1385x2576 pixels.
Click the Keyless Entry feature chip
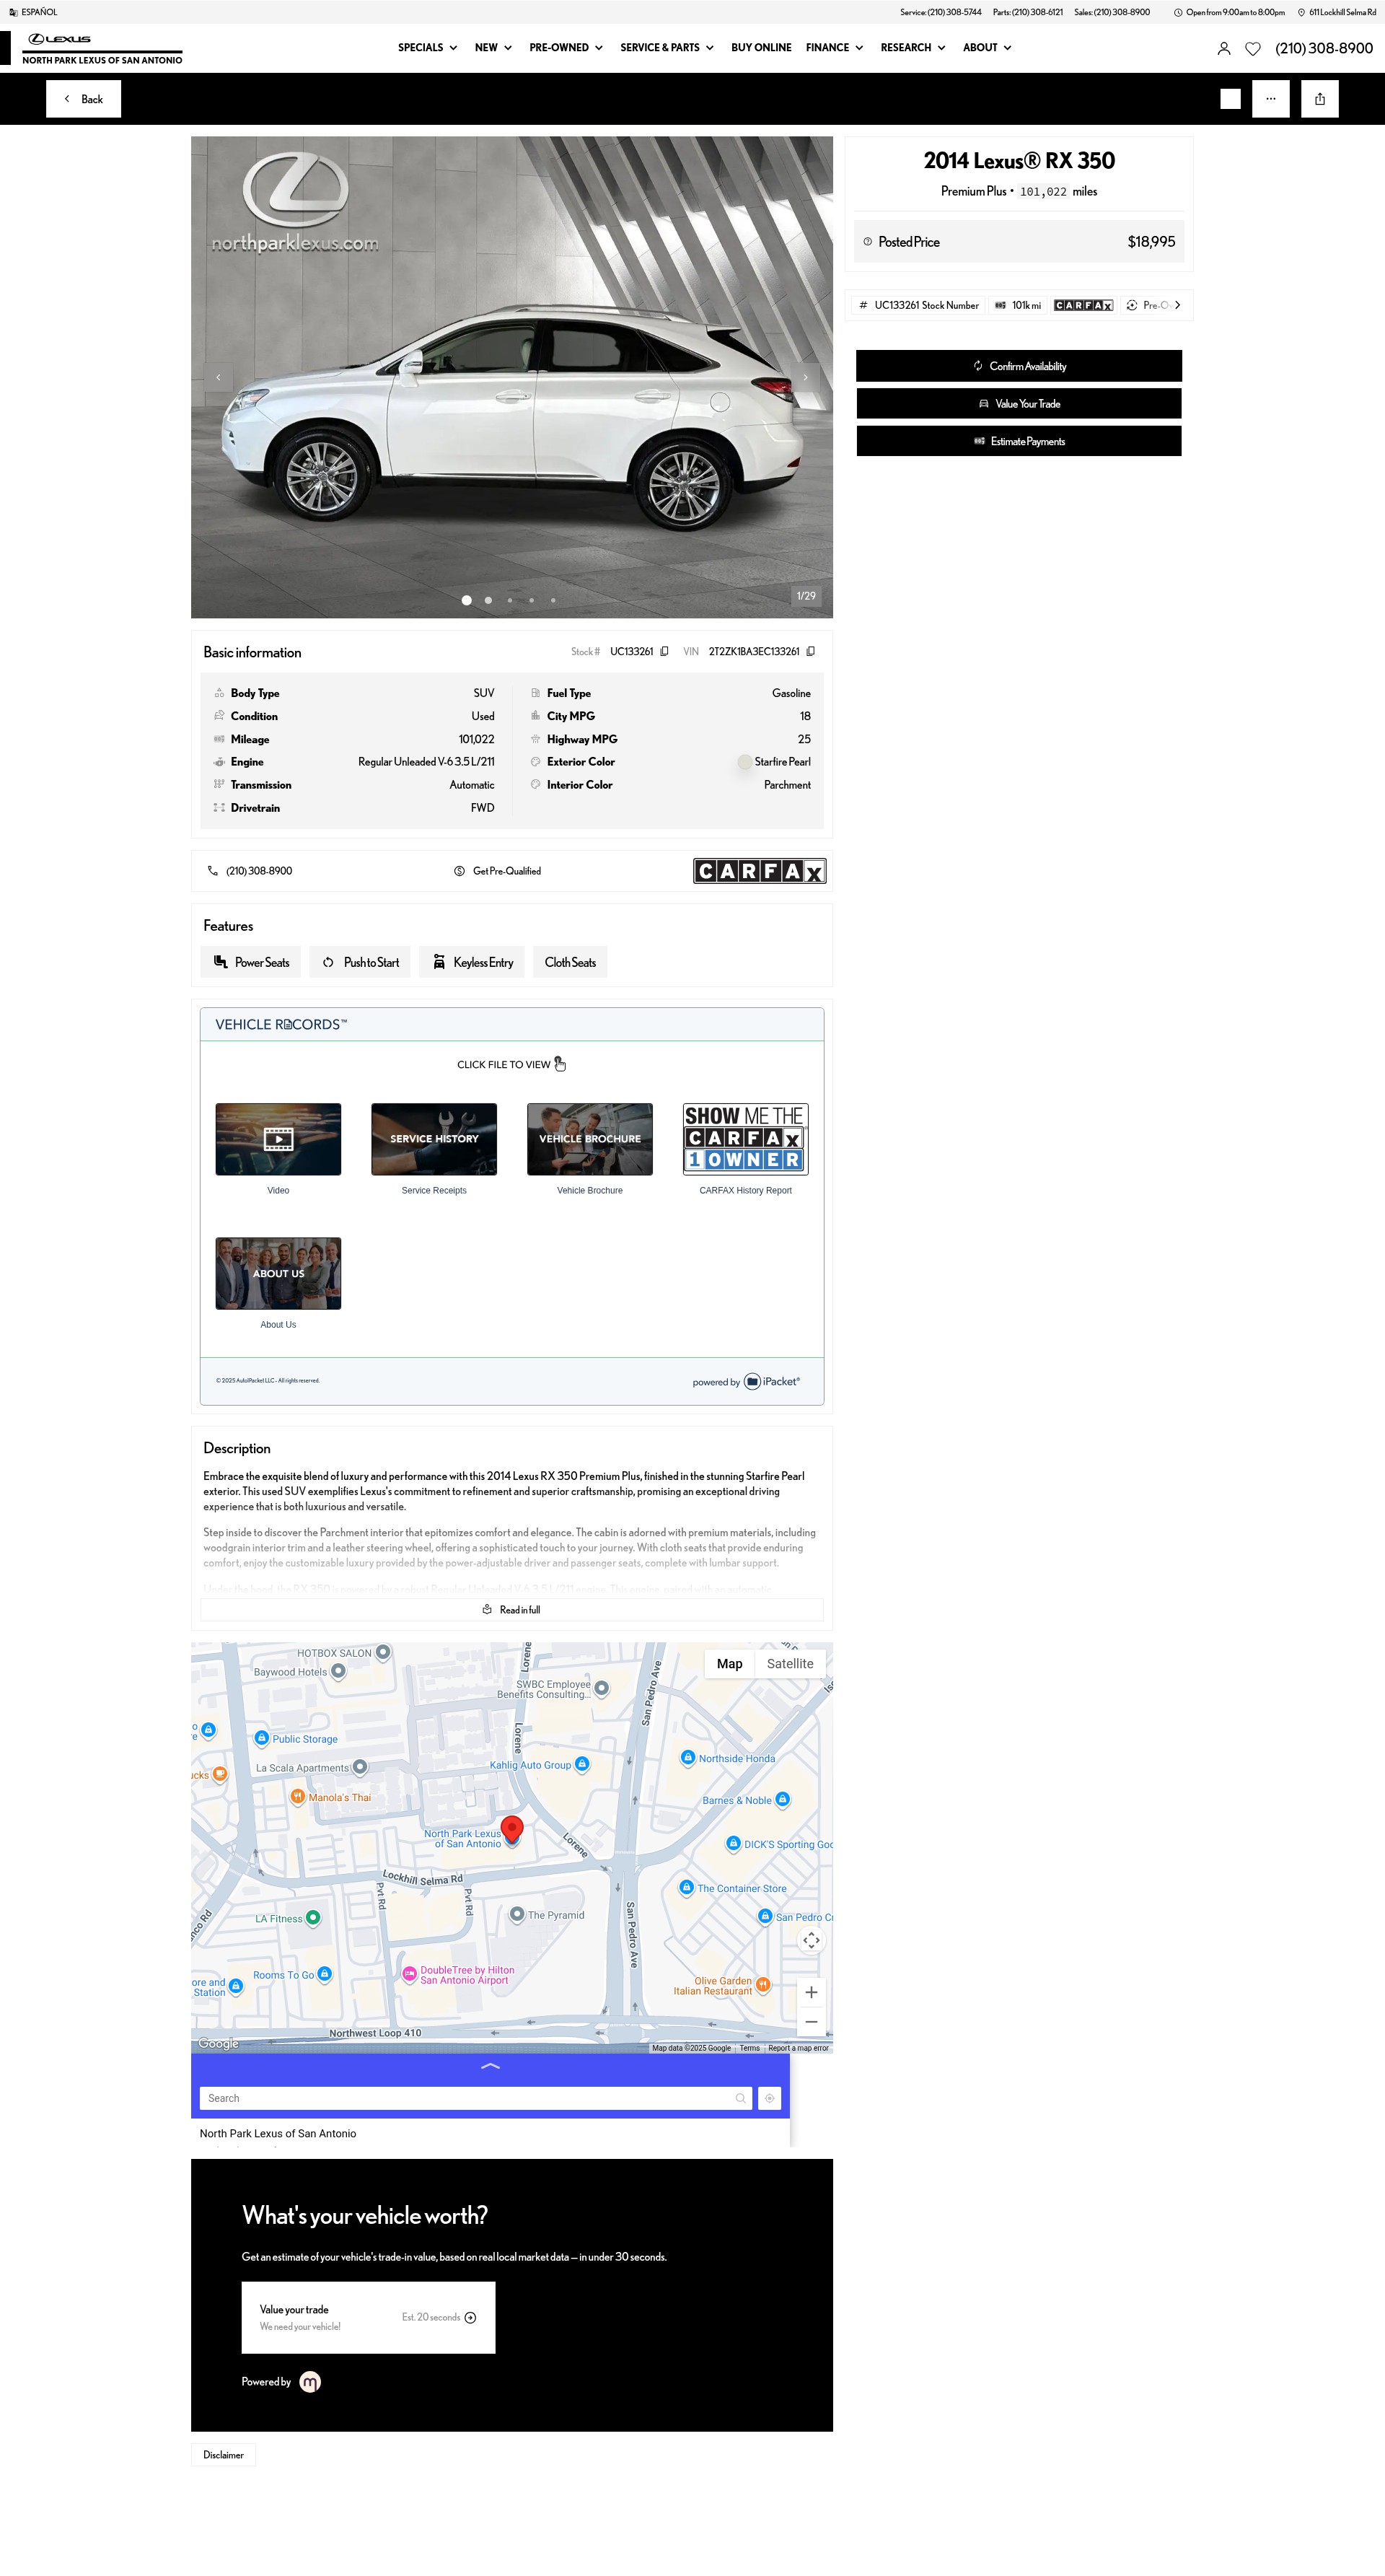pyautogui.click(x=472, y=962)
